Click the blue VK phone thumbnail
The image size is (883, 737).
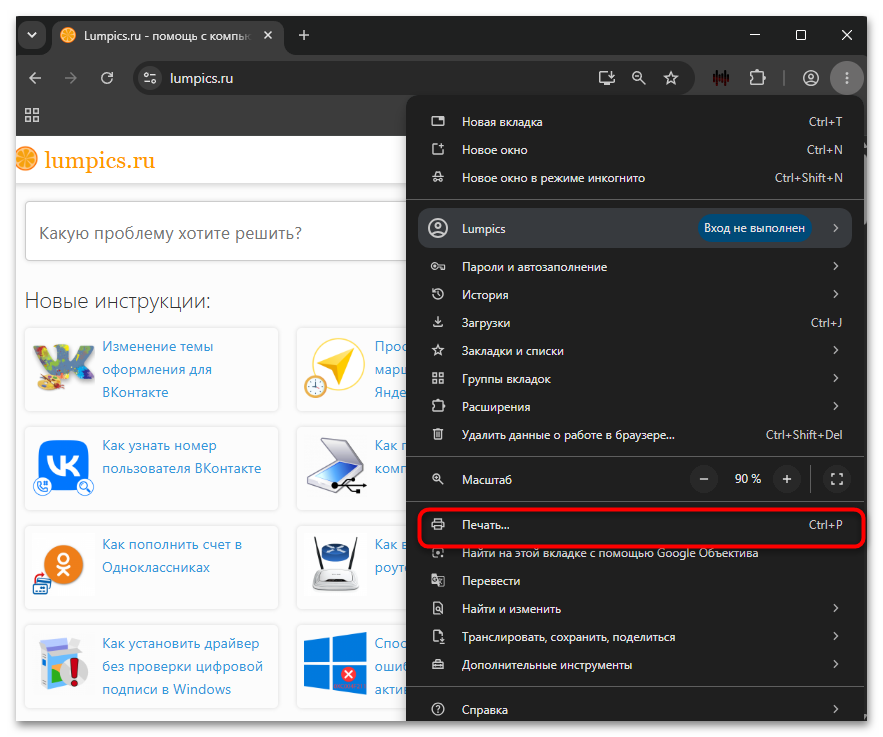[x=63, y=467]
